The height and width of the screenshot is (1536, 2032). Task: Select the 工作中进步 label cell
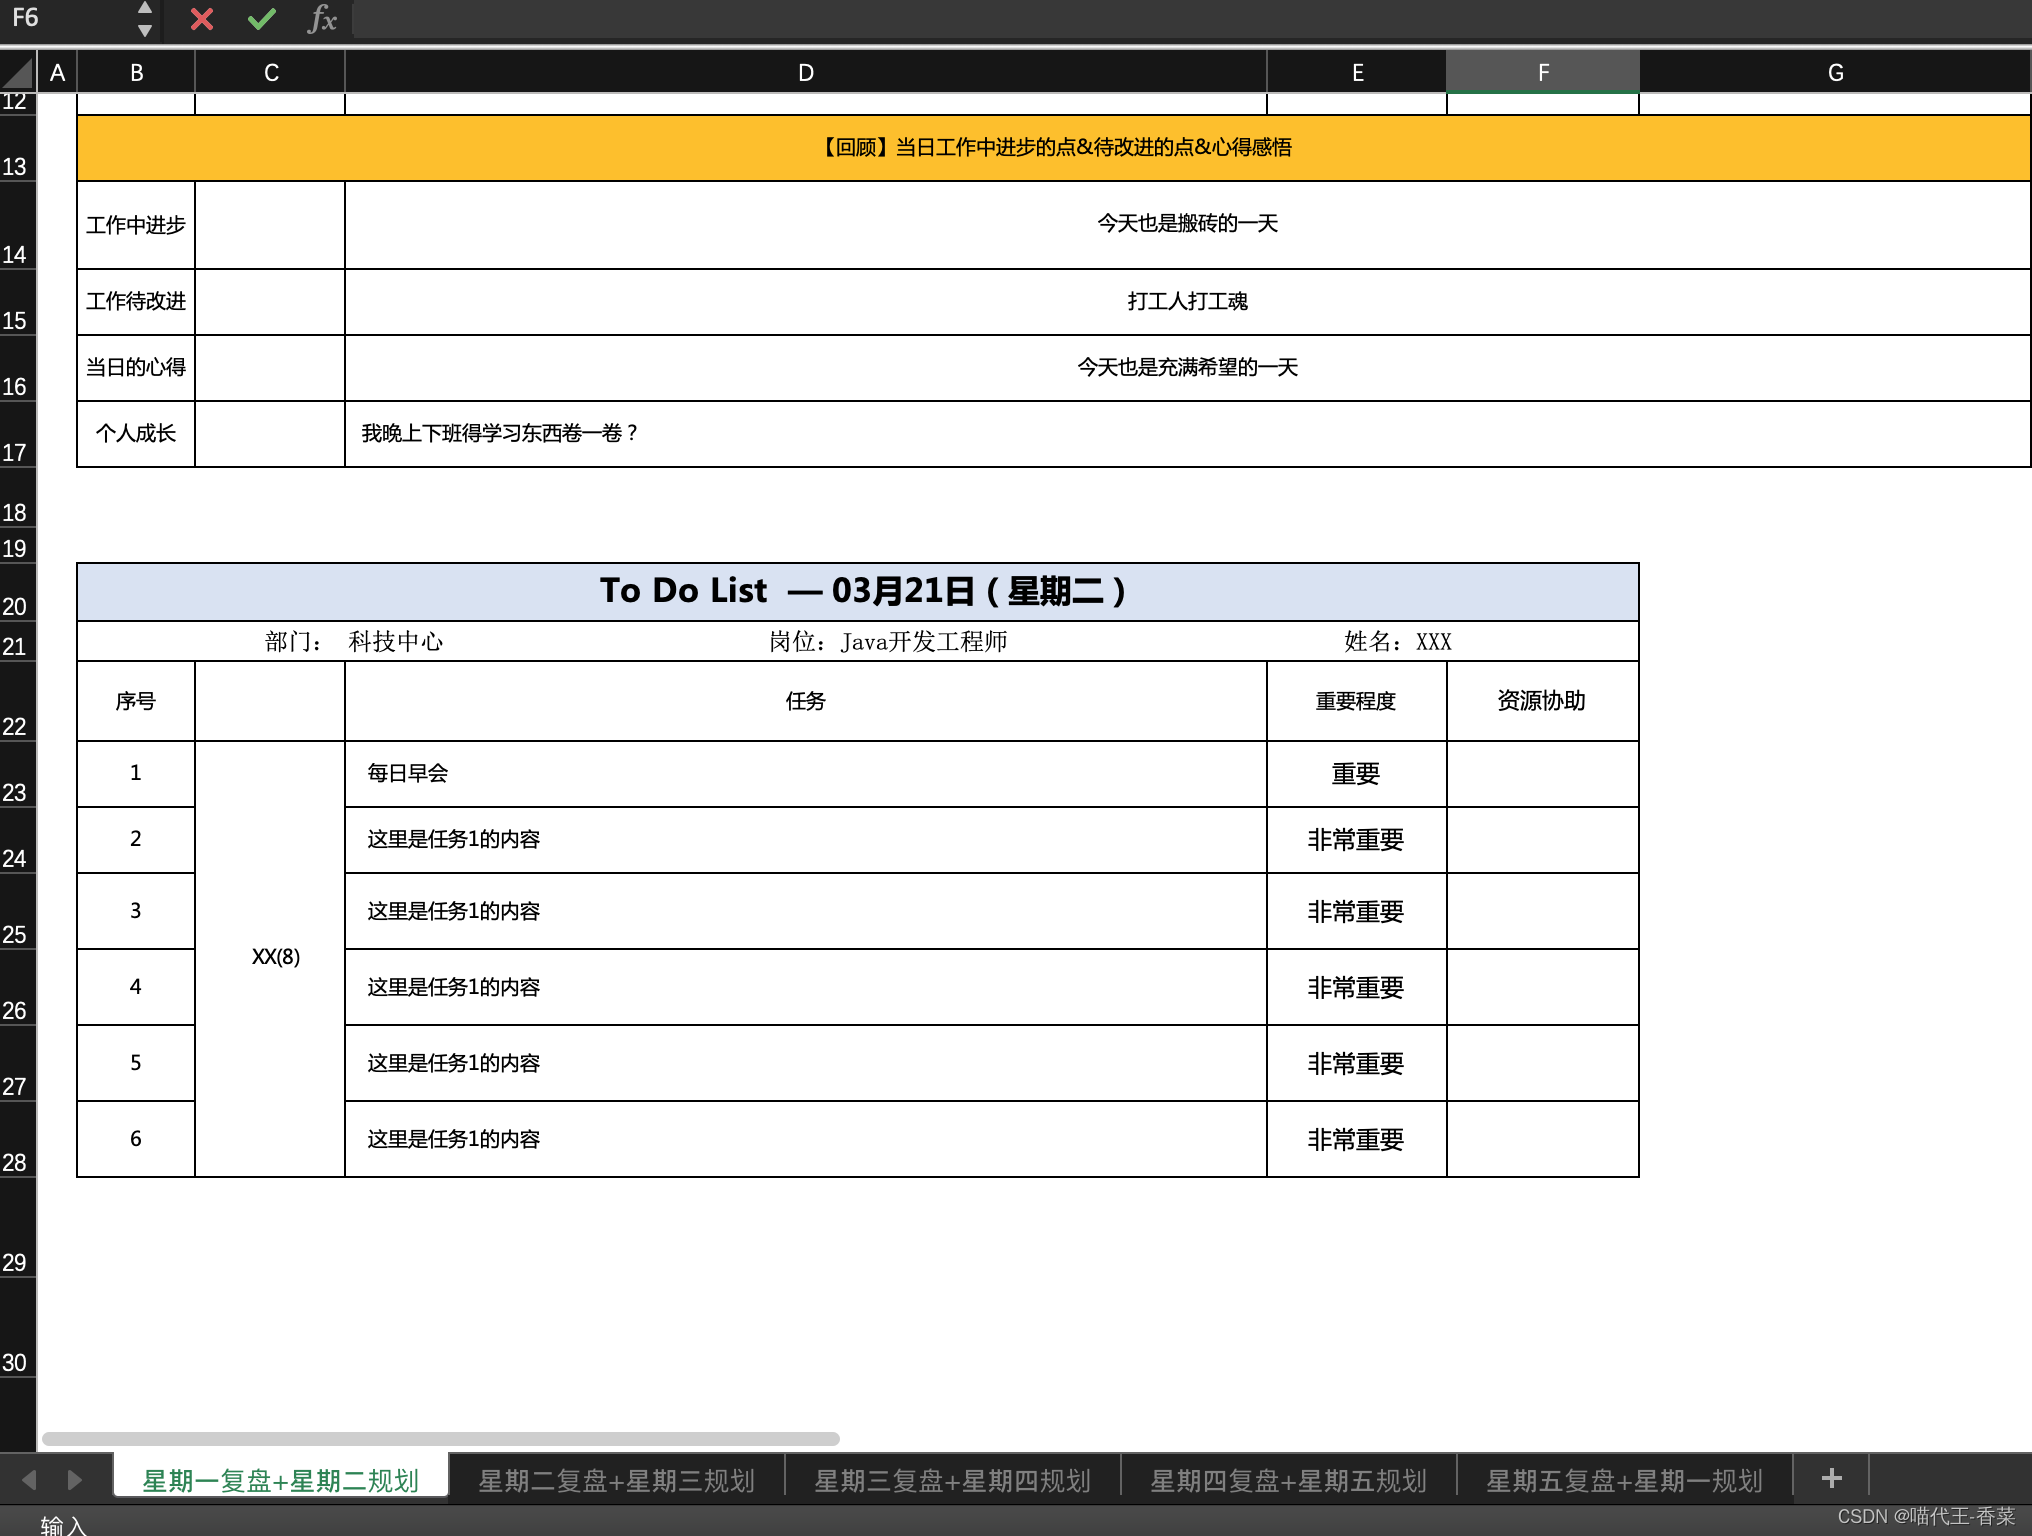coord(136,225)
